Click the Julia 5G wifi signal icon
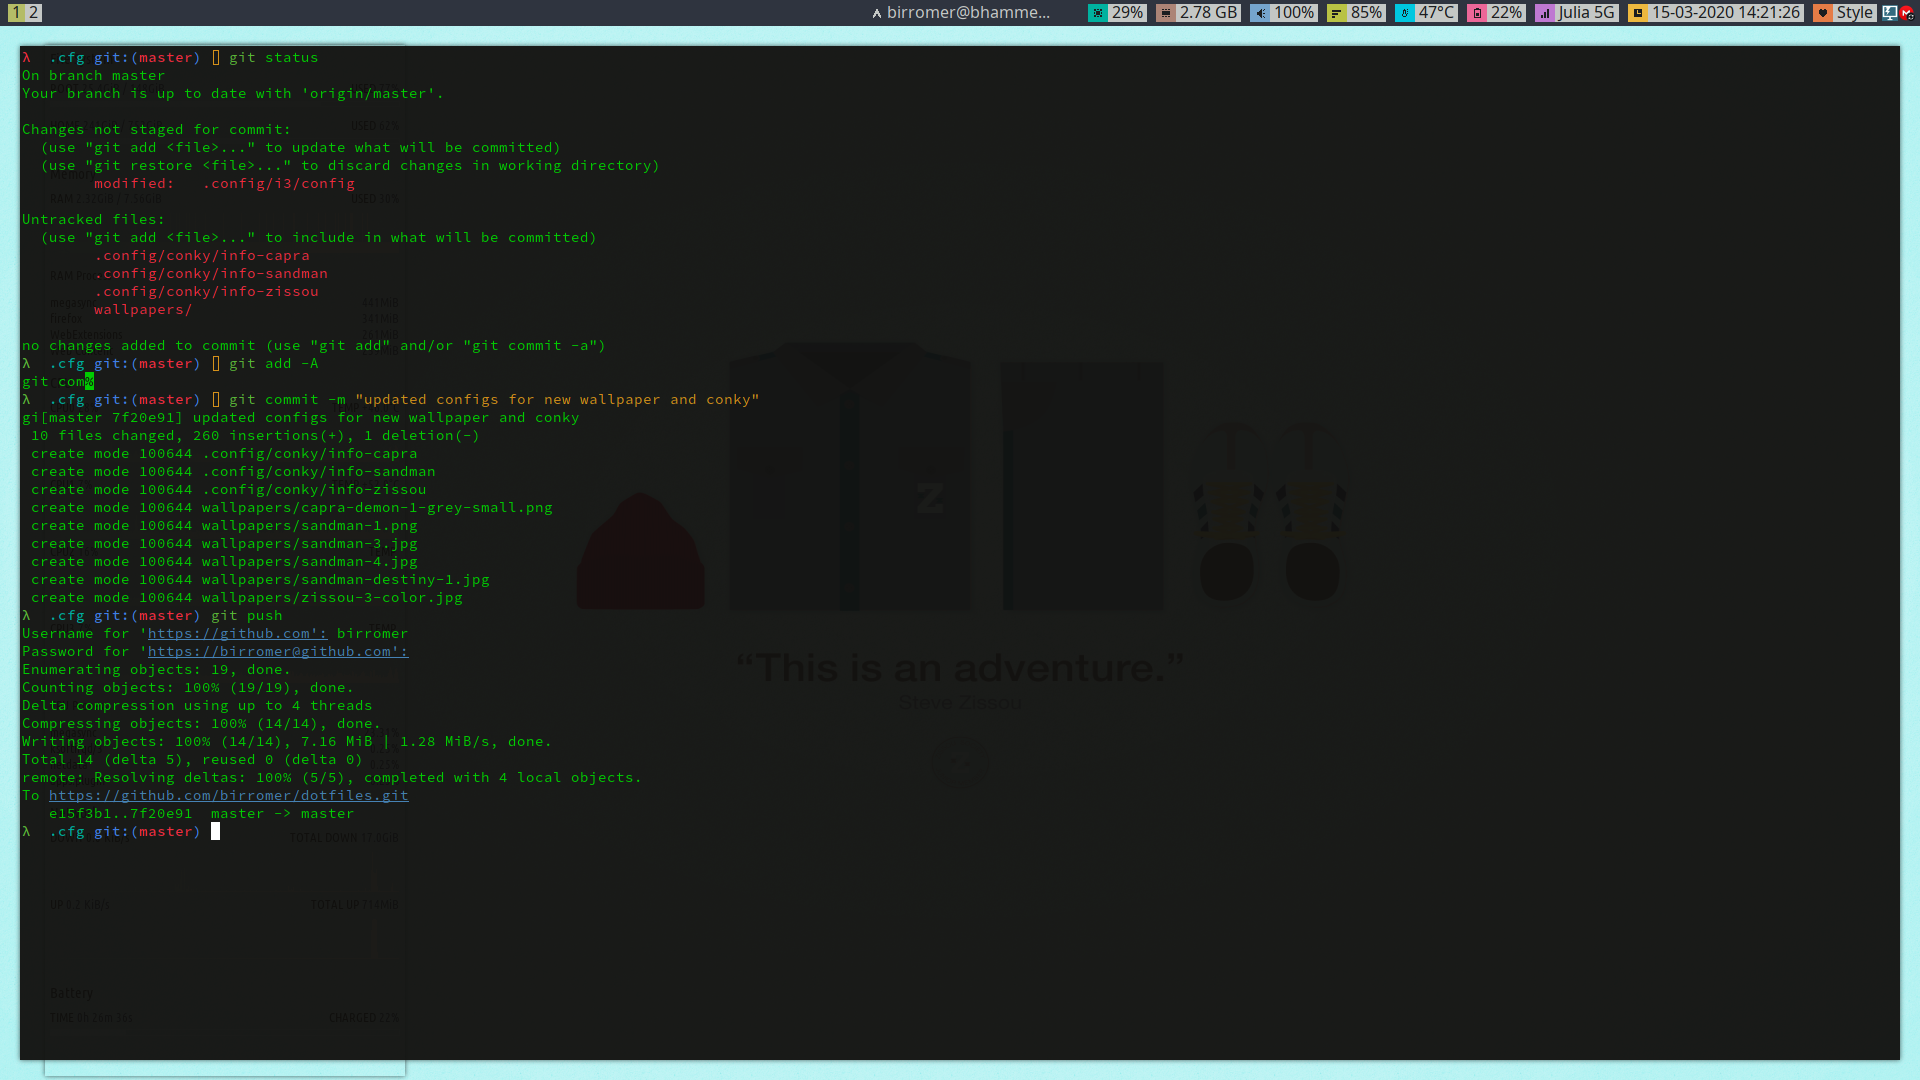This screenshot has height=1080, width=1920. (1545, 13)
